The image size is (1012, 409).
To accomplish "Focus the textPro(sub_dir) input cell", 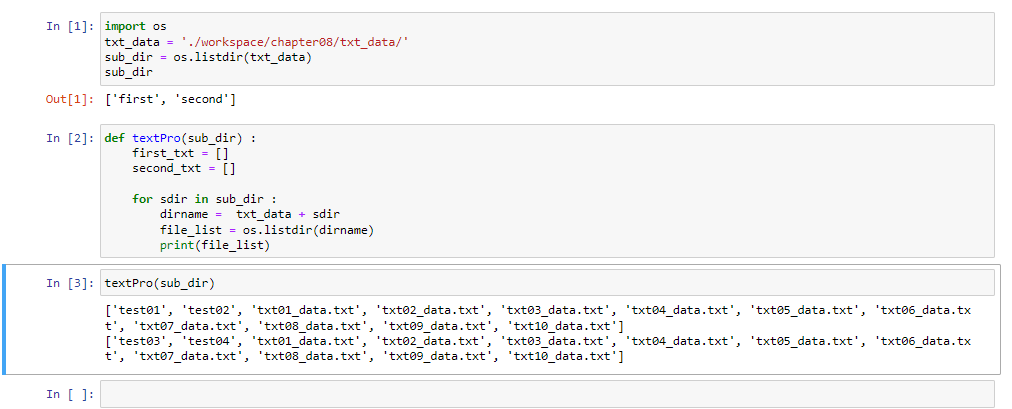I will pyautogui.click(x=547, y=283).
